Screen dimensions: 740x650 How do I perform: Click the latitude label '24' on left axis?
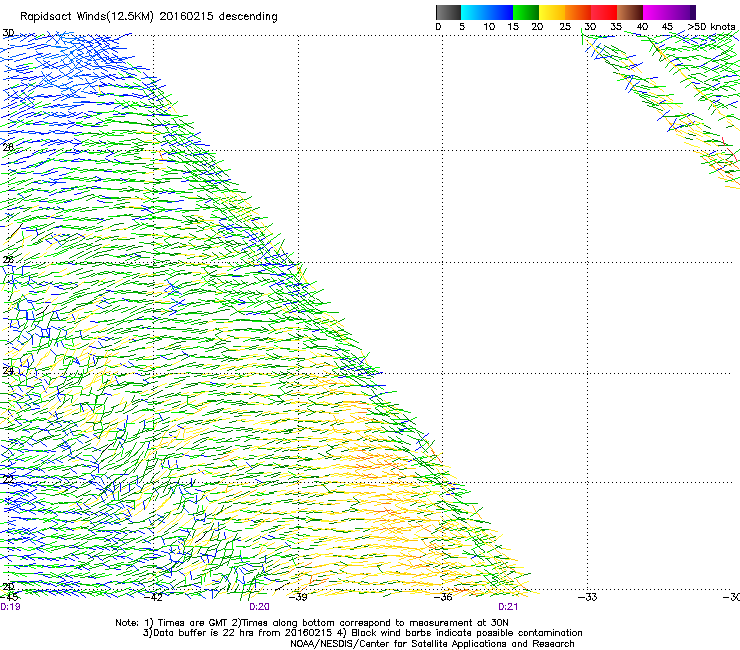pos(8,371)
